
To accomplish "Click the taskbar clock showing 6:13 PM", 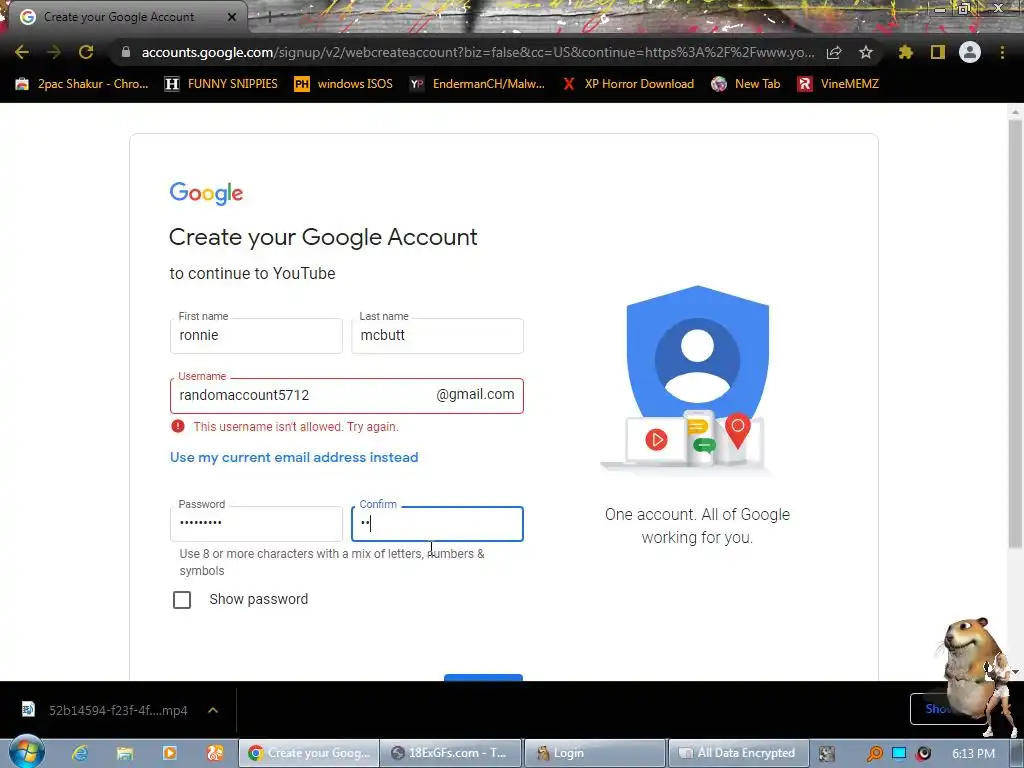I will click(x=973, y=753).
